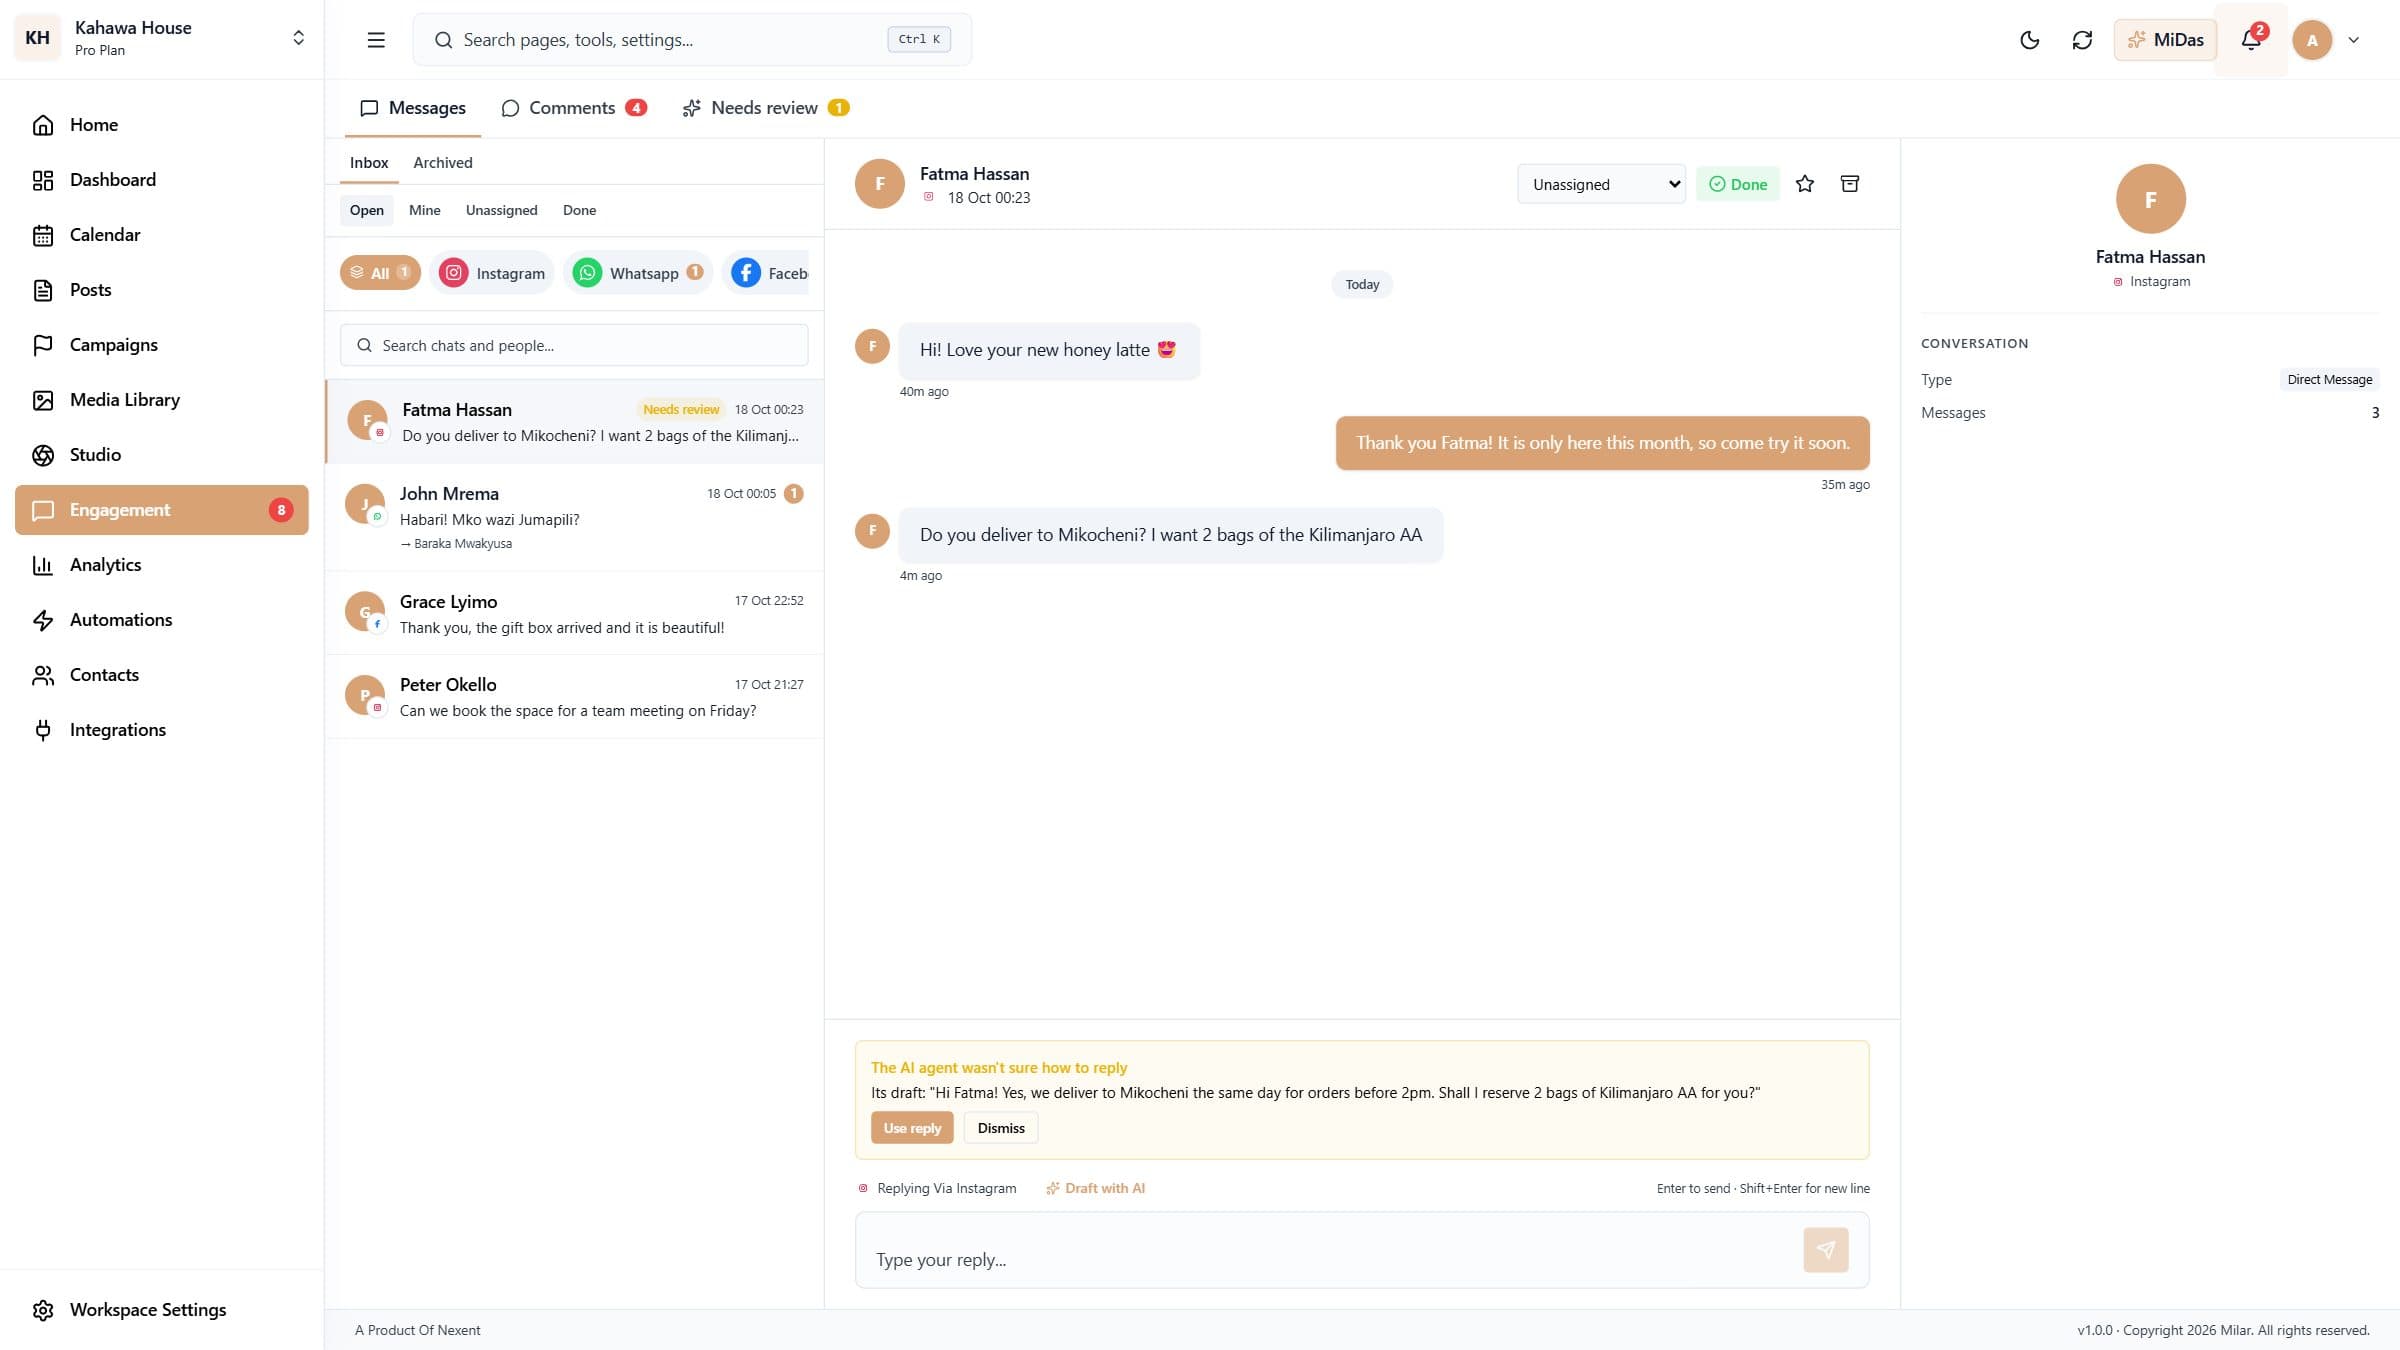Open John Mrema conversation
The width and height of the screenshot is (2400, 1350).
coord(575,517)
